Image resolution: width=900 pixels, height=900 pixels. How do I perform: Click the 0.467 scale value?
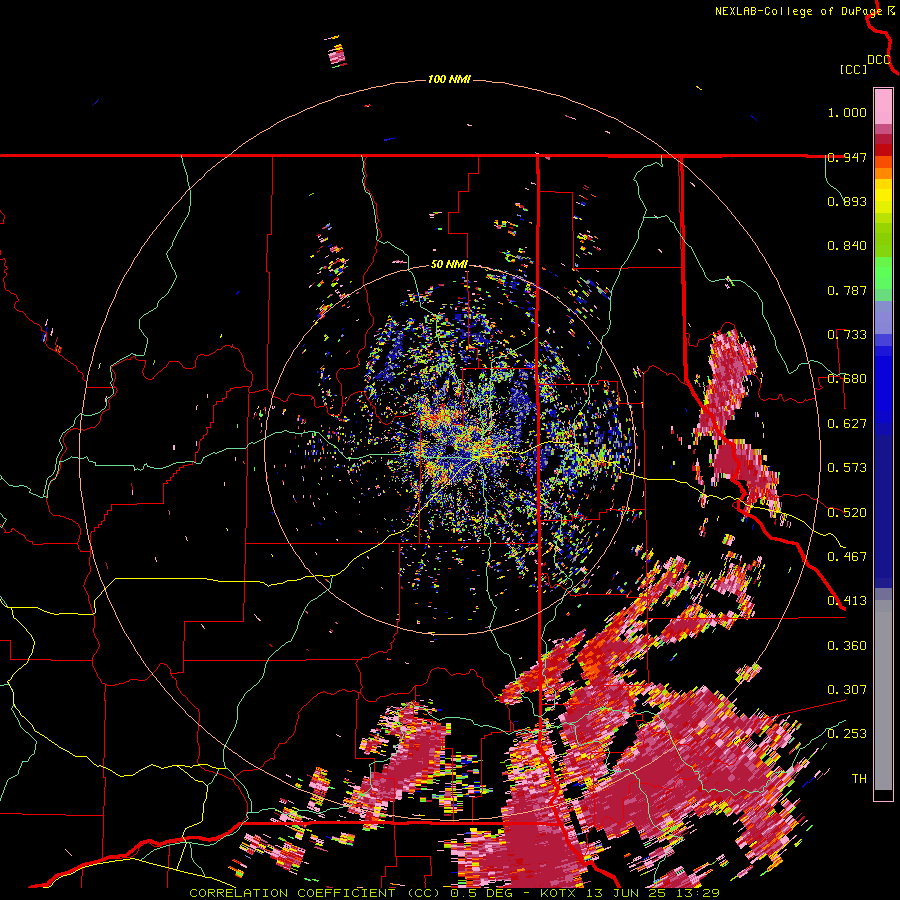coord(847,556)
